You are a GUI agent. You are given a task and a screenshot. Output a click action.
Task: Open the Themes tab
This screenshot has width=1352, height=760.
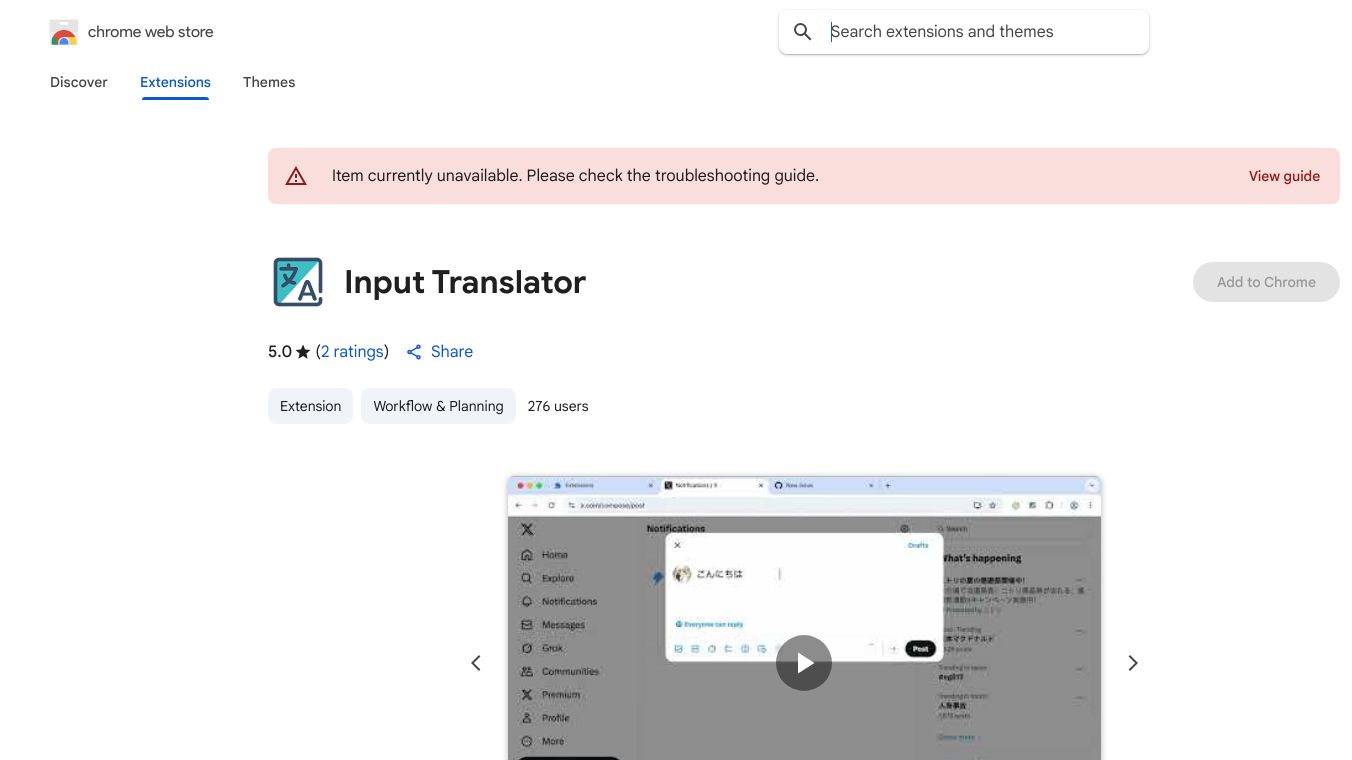pyautogui.click(x=269, y=82)
